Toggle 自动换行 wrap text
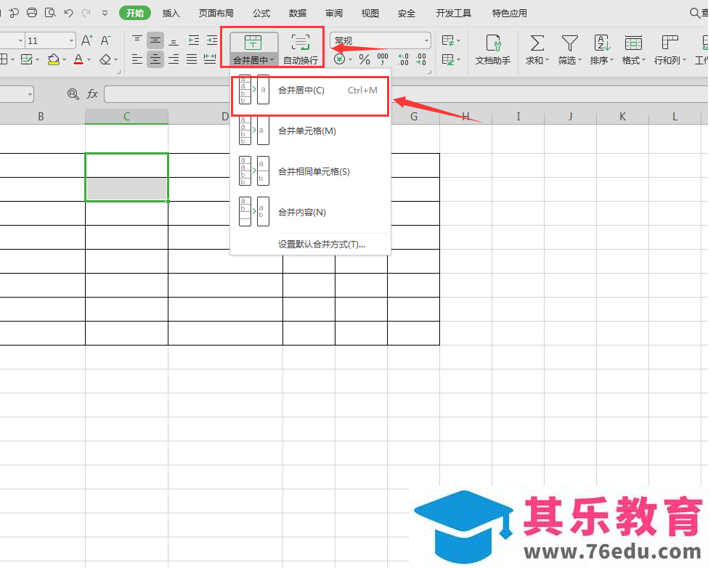709x568 pixels. (x=300, y=49)
